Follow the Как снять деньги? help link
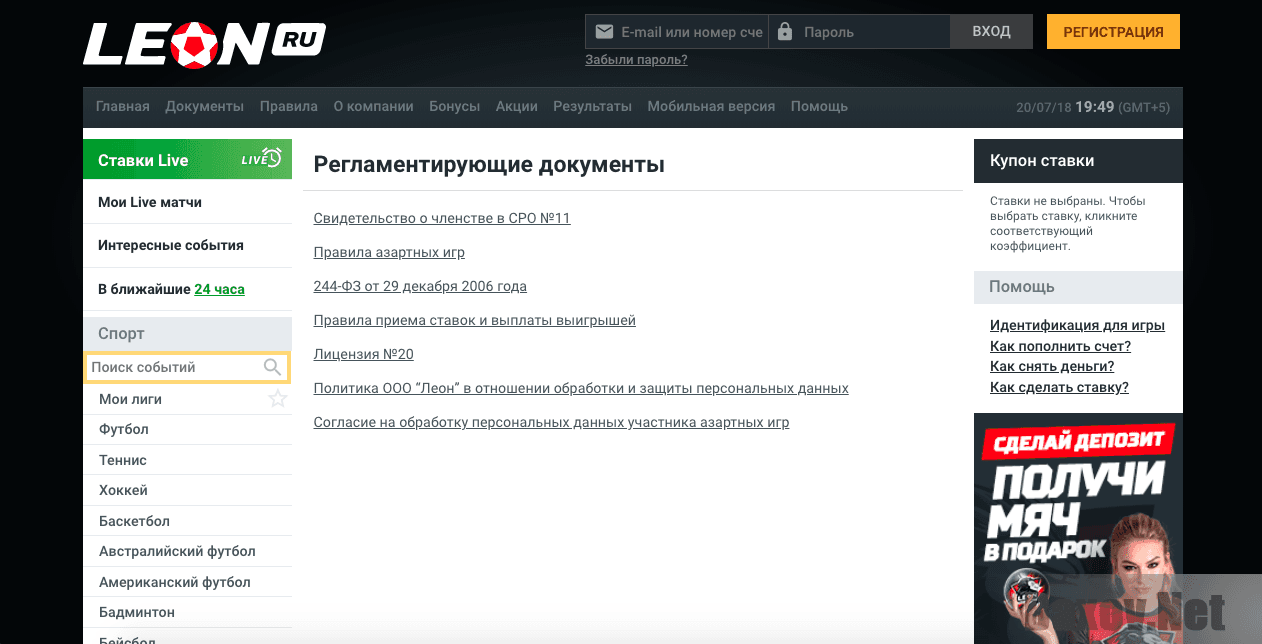This screenshot has width=1262, height=644. [1051, 367]
